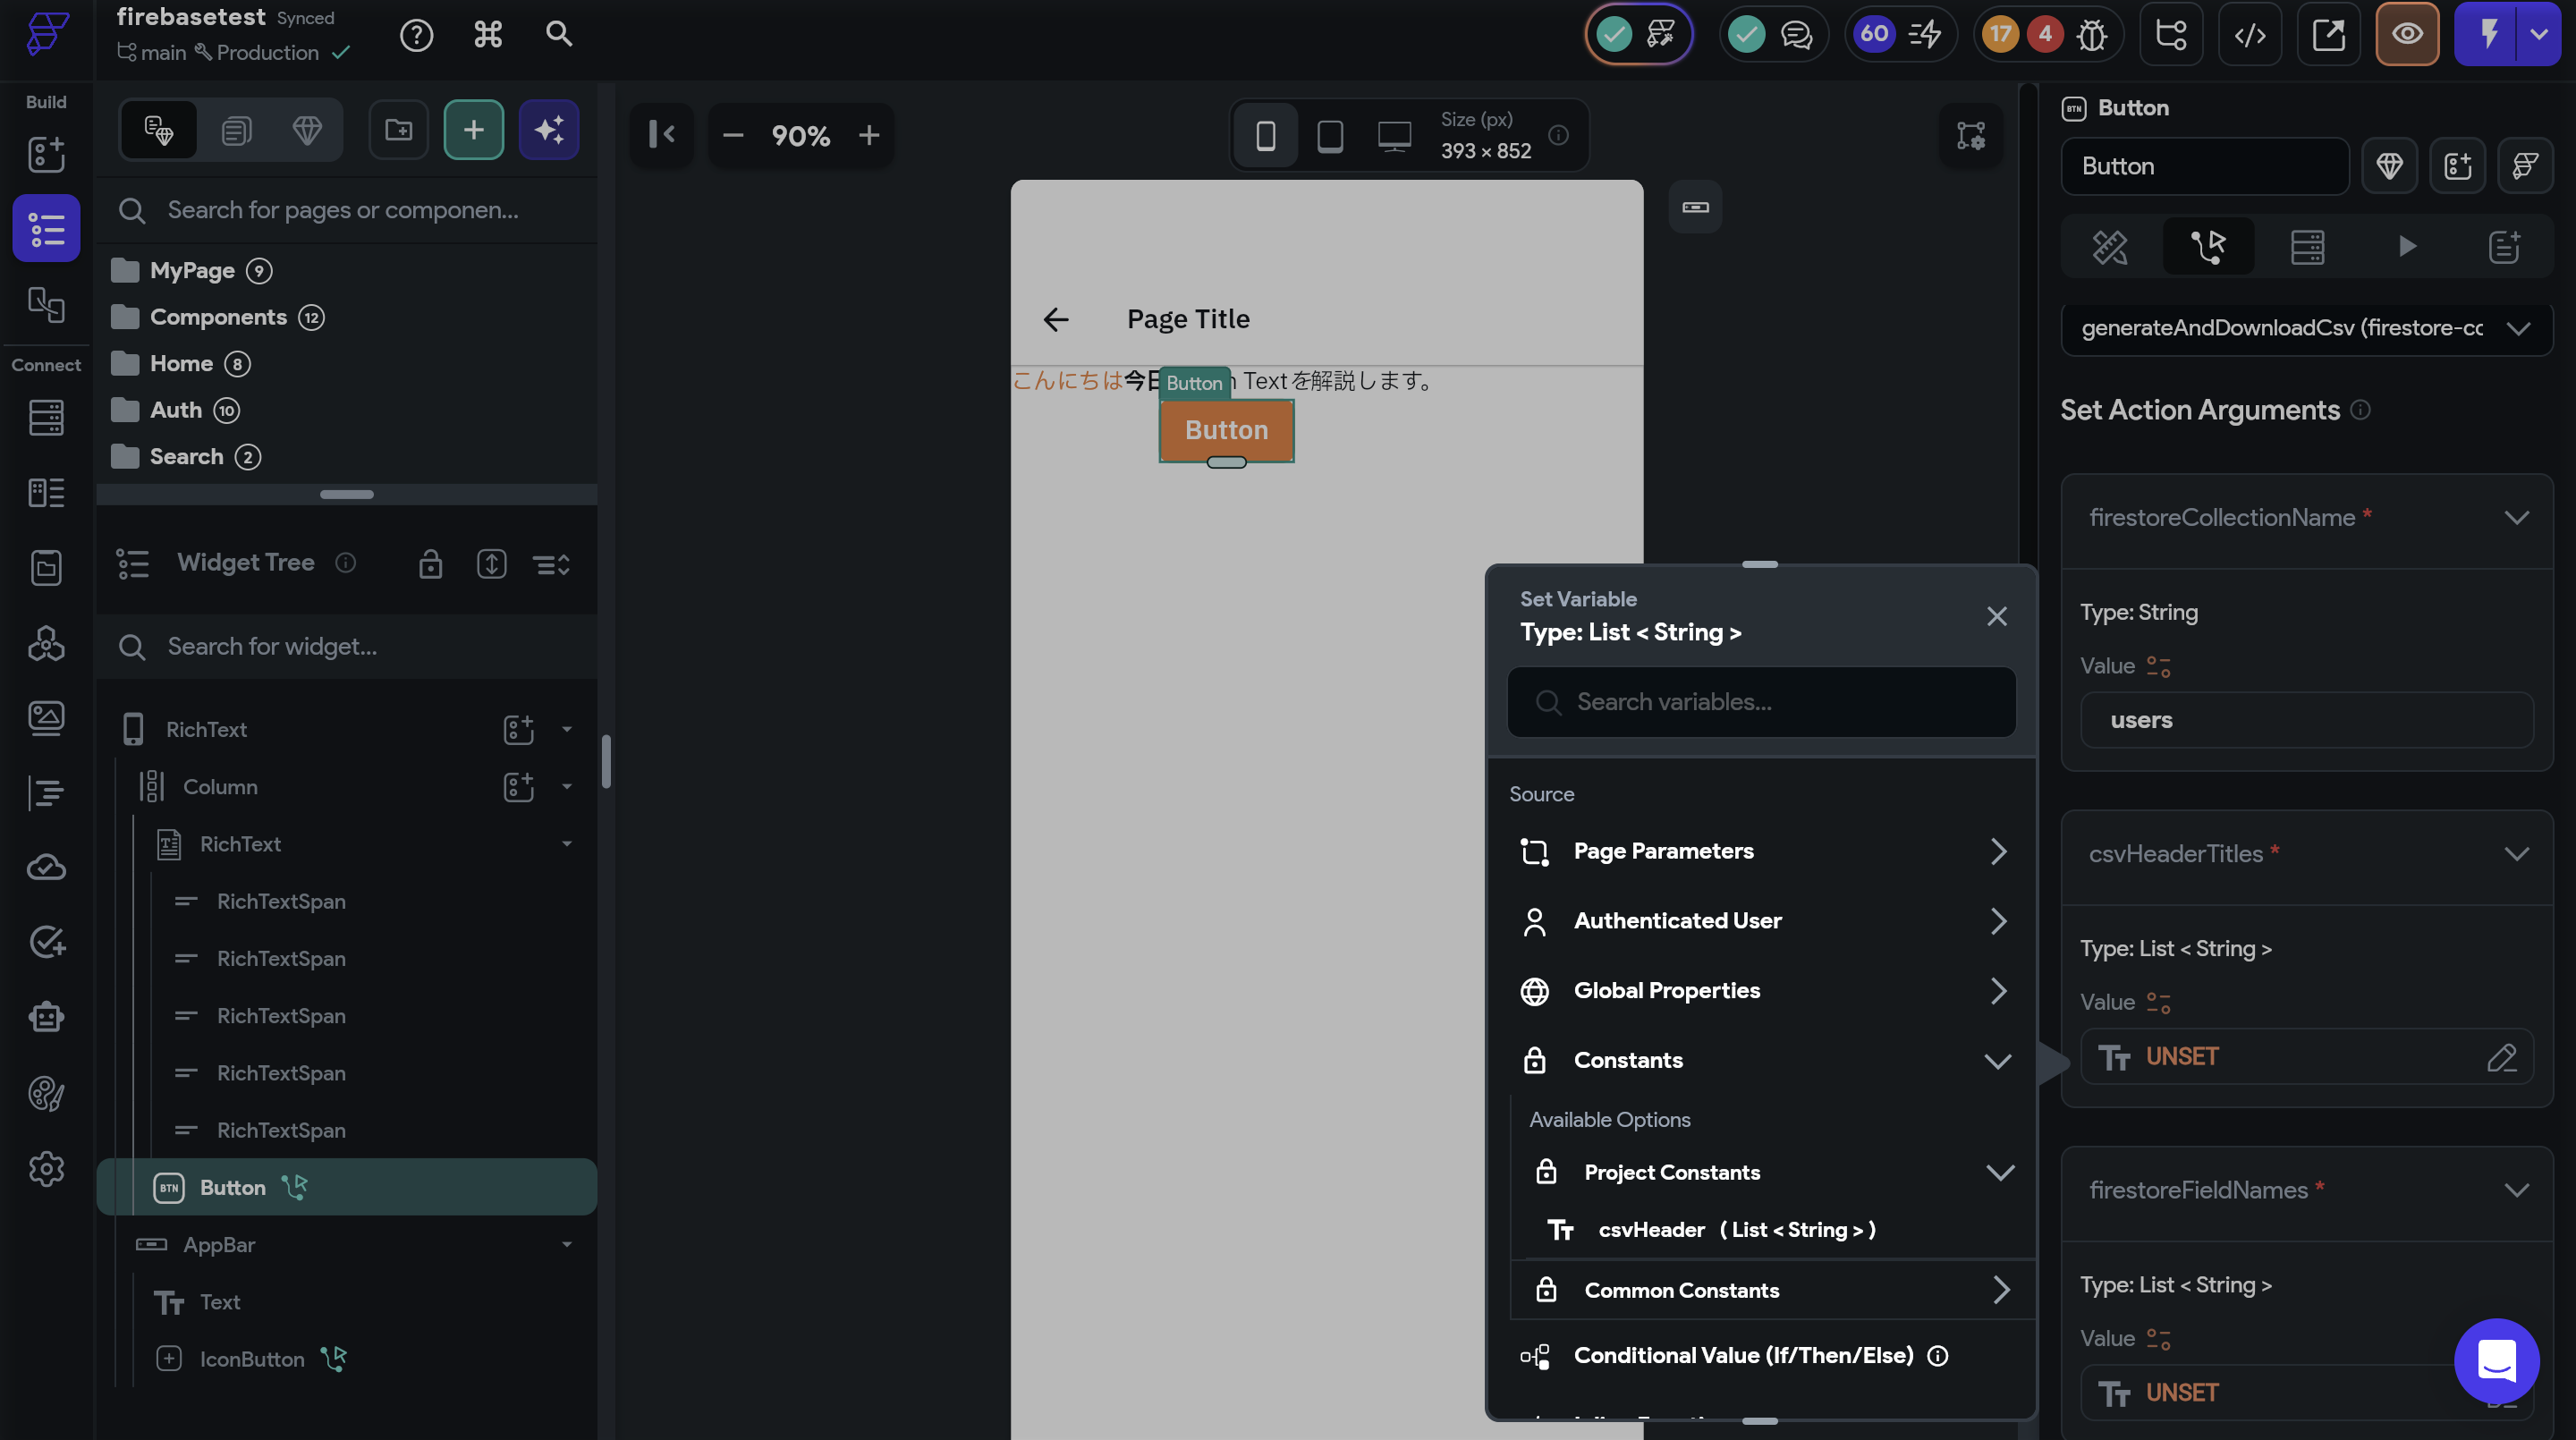2576x1440 pixels.
Task: Click the Conditional Value (If/Then/Else) option
Action: pos(1743,1355)
